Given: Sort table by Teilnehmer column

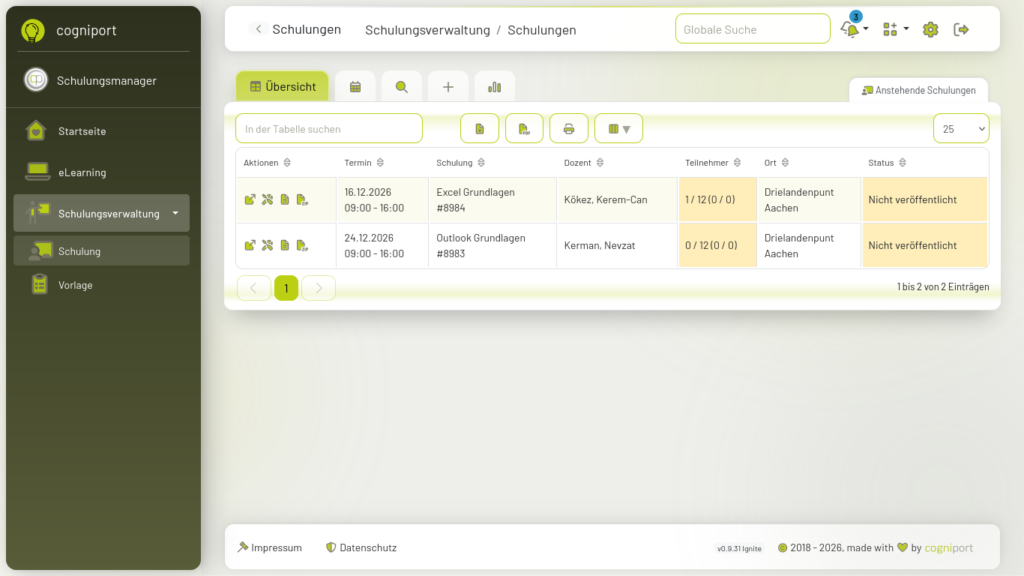Looking at the screenshot, I should point(712,163).
